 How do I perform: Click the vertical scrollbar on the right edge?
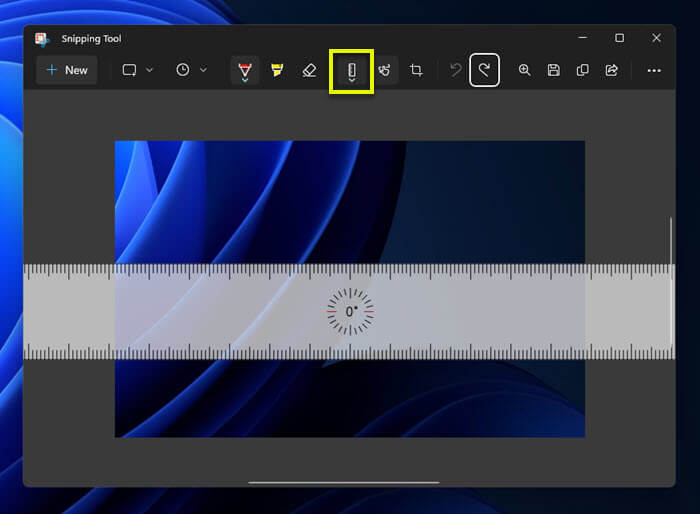tap(671, 280)
